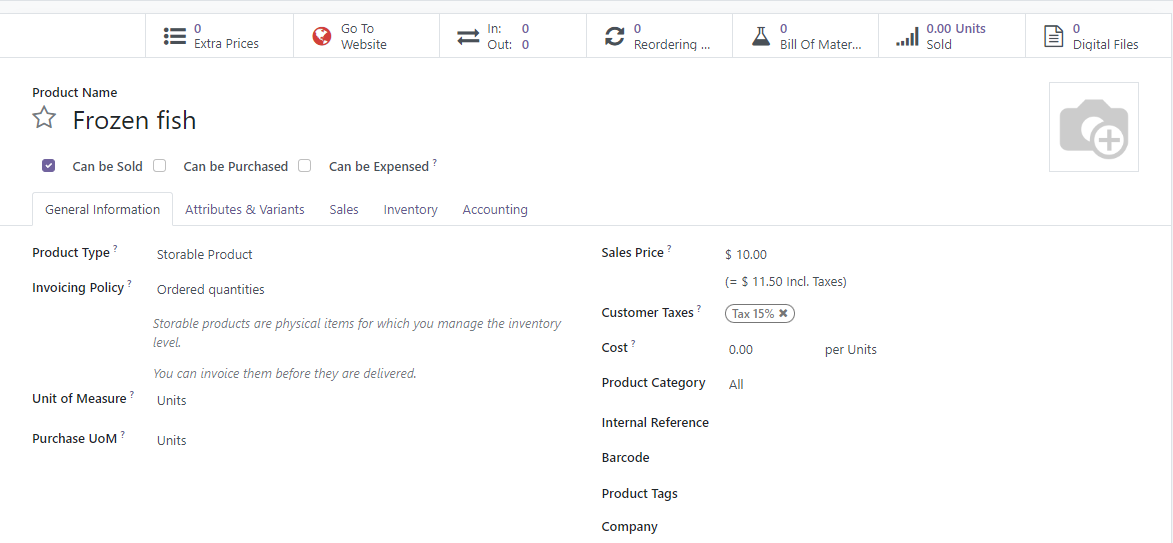Switch to the Accounting tab
Viewport: 1173px width, 543px height.
(x=495, y=210)
